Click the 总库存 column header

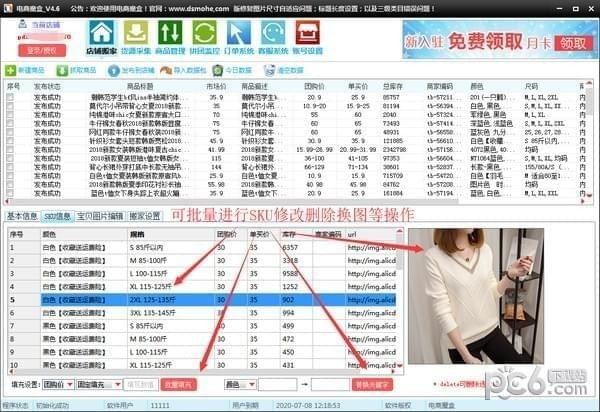click(393, 87)
